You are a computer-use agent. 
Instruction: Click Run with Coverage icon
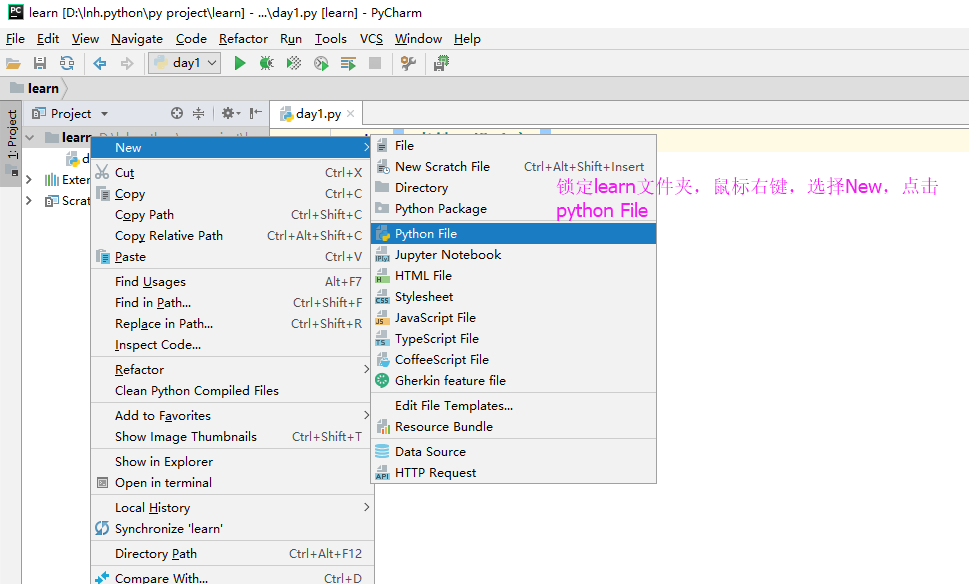[x=294, y=63]
